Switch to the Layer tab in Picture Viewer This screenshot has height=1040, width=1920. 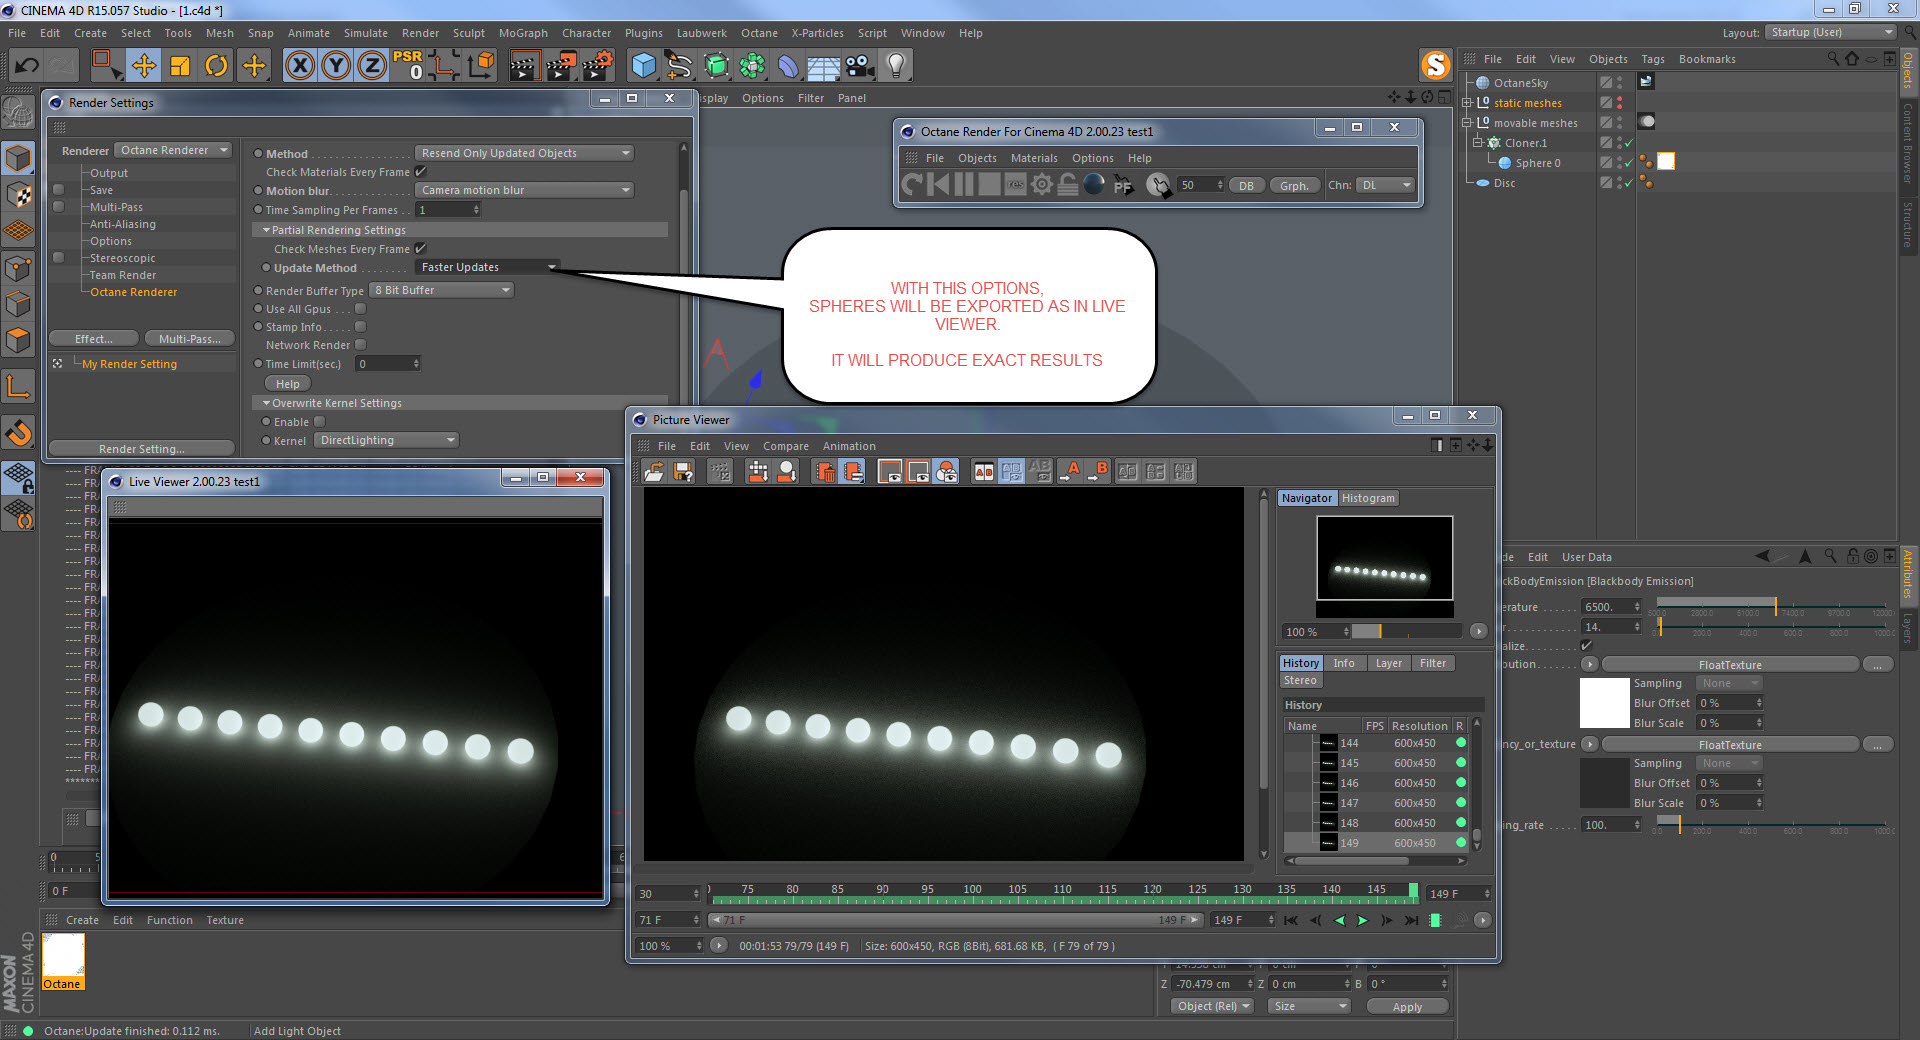(x=1388, y=663)
